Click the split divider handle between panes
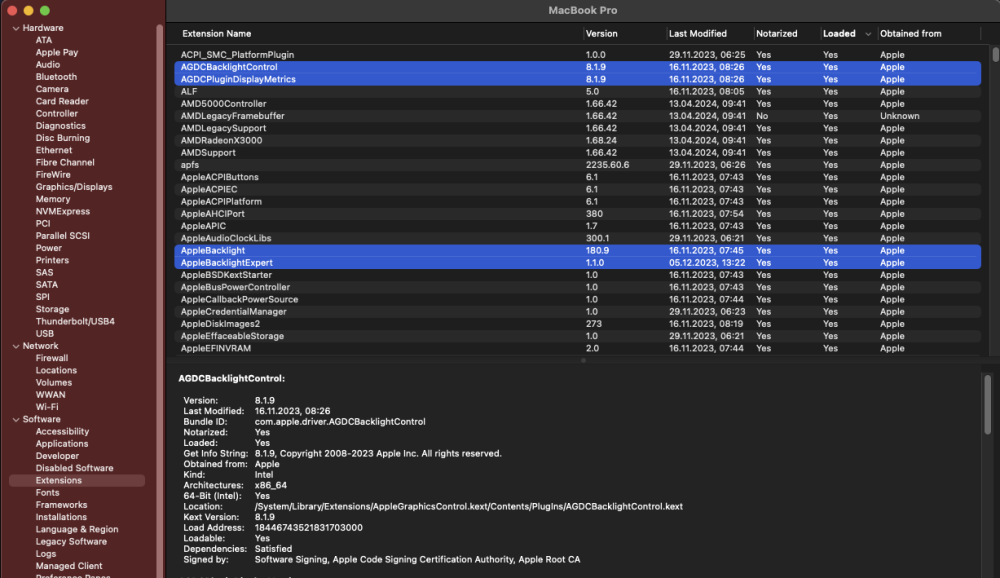 pos(583,360)
